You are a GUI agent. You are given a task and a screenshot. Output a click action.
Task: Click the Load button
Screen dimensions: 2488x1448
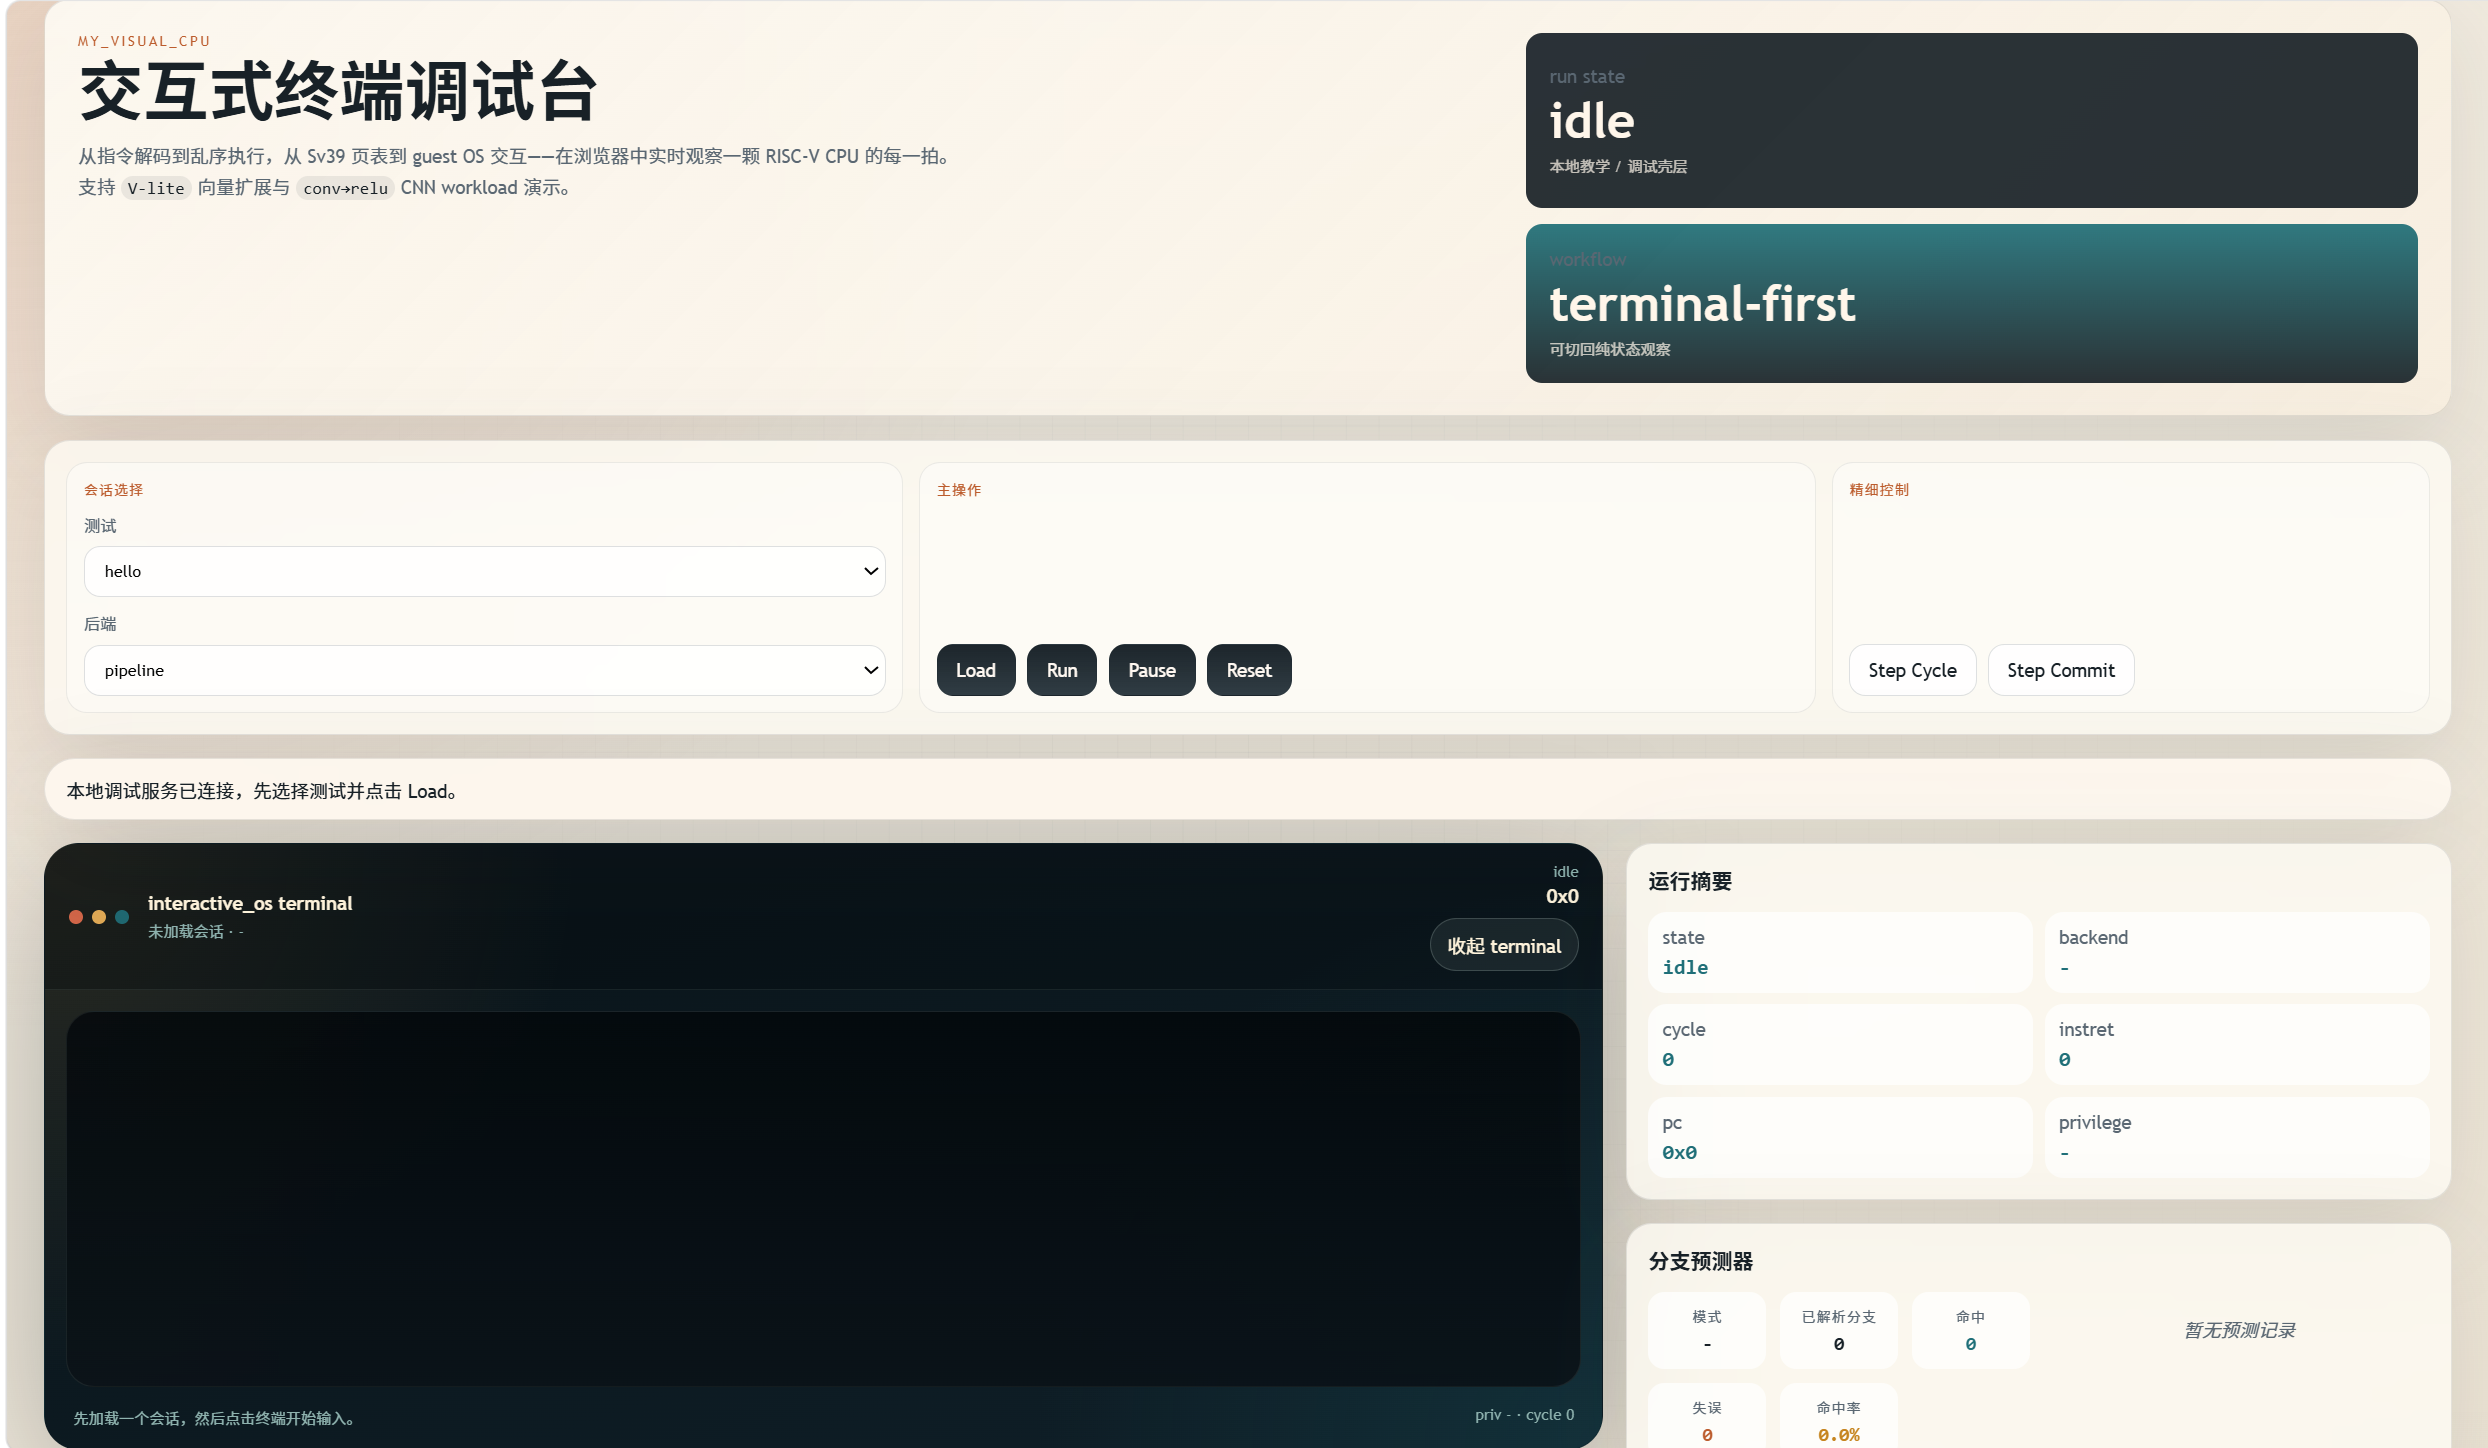tap(976, 670)
